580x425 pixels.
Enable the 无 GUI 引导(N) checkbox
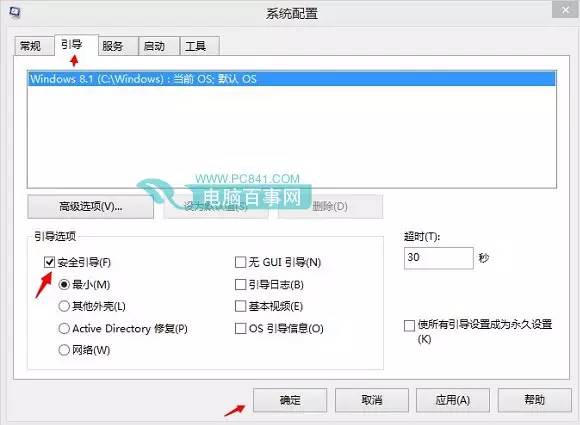coord(240,262)
